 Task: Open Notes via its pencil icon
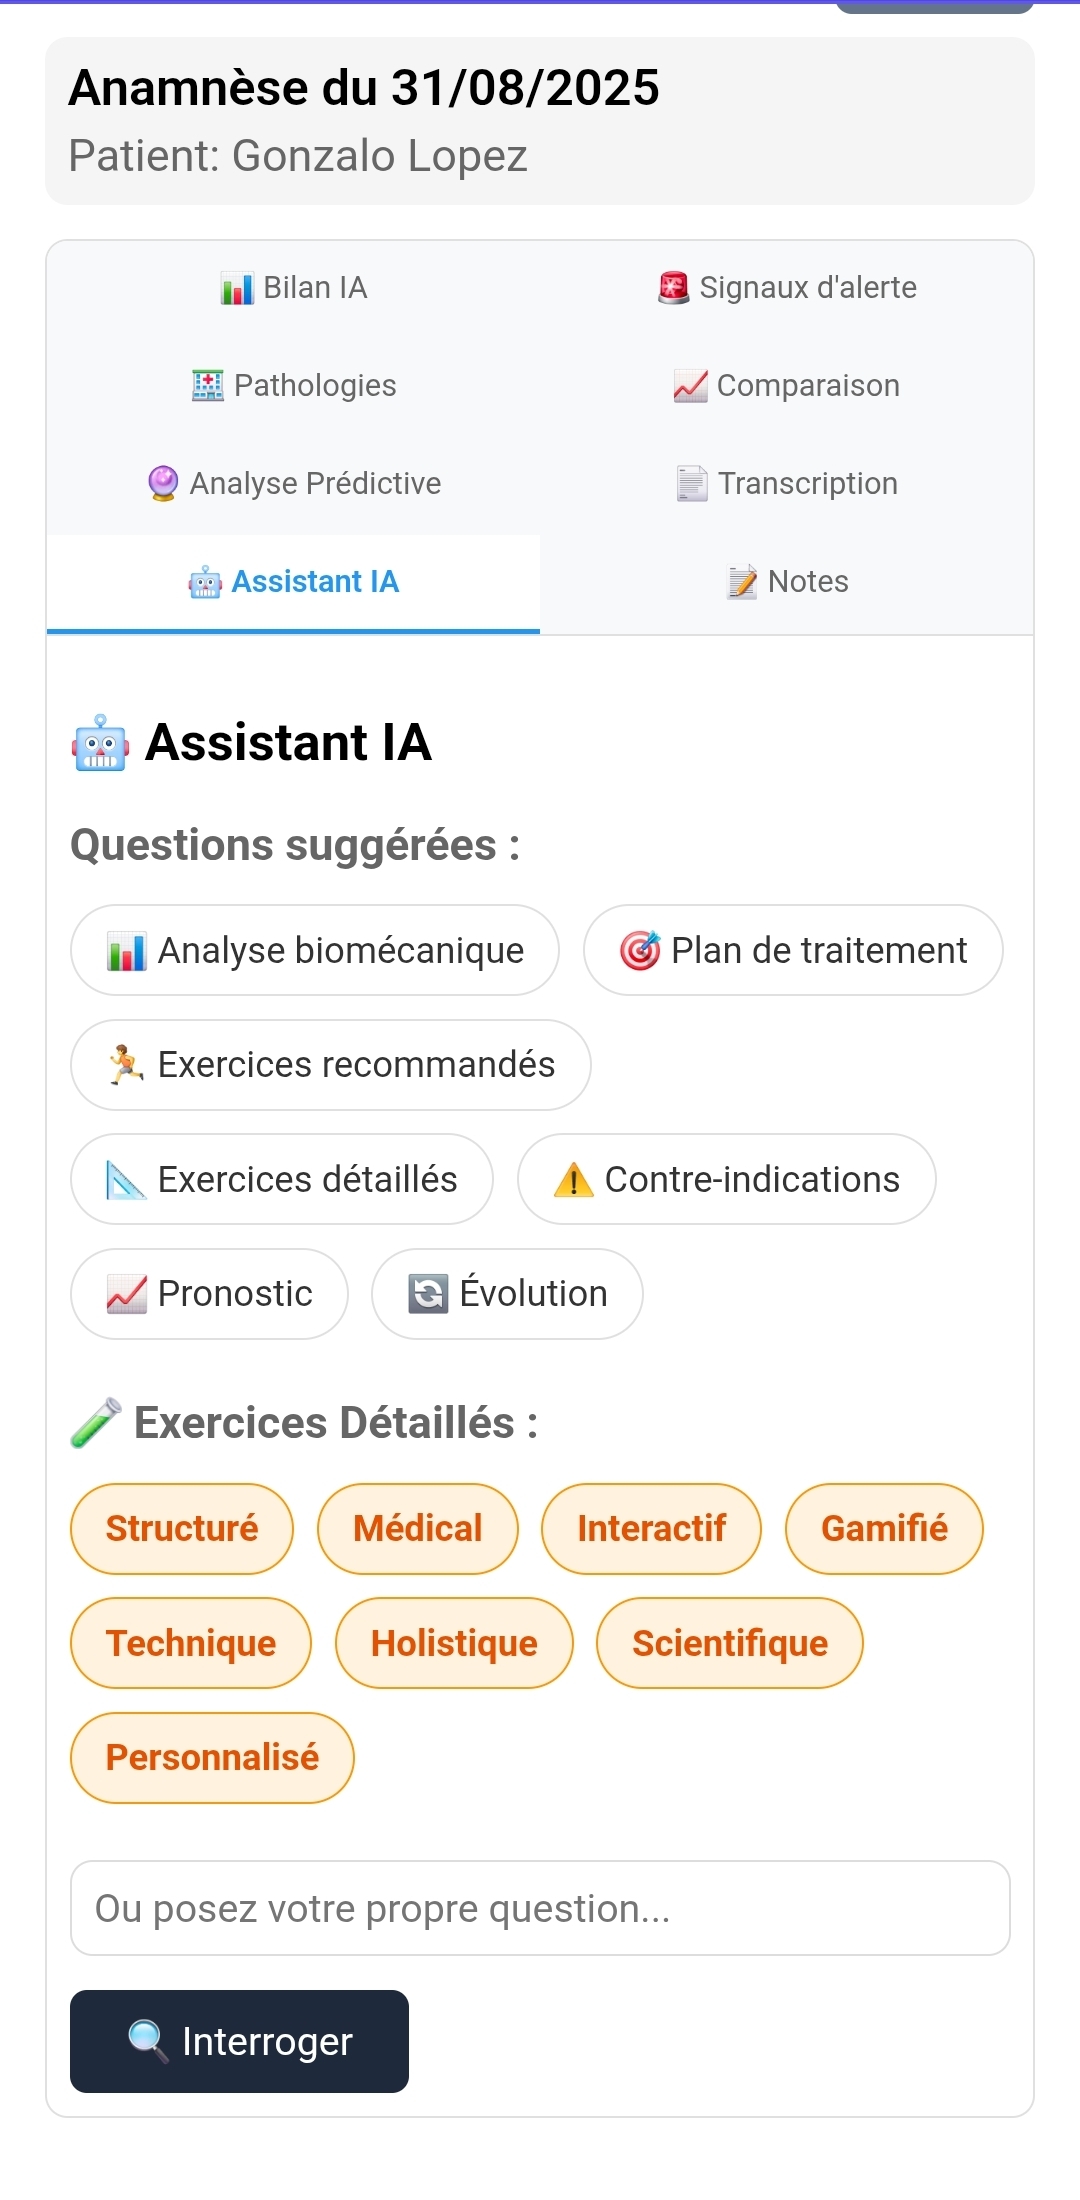tap(741, 581)
